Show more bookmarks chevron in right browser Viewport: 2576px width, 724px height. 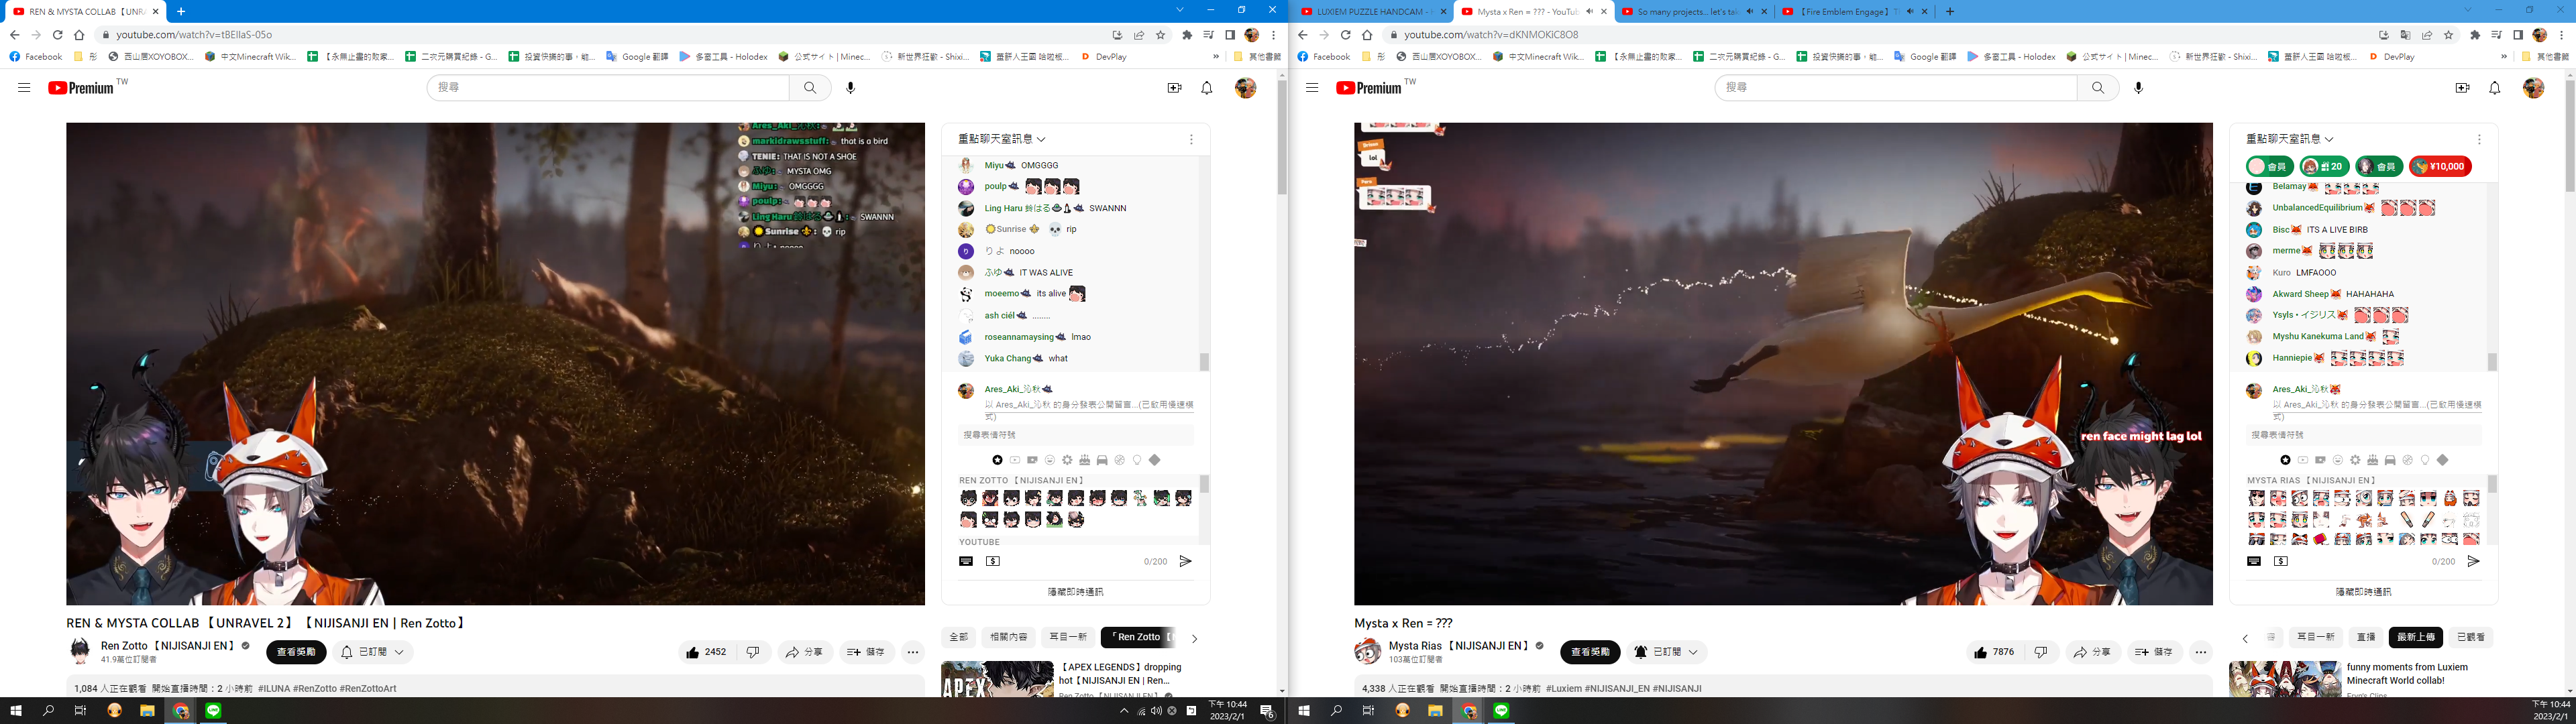[2504, 57]
